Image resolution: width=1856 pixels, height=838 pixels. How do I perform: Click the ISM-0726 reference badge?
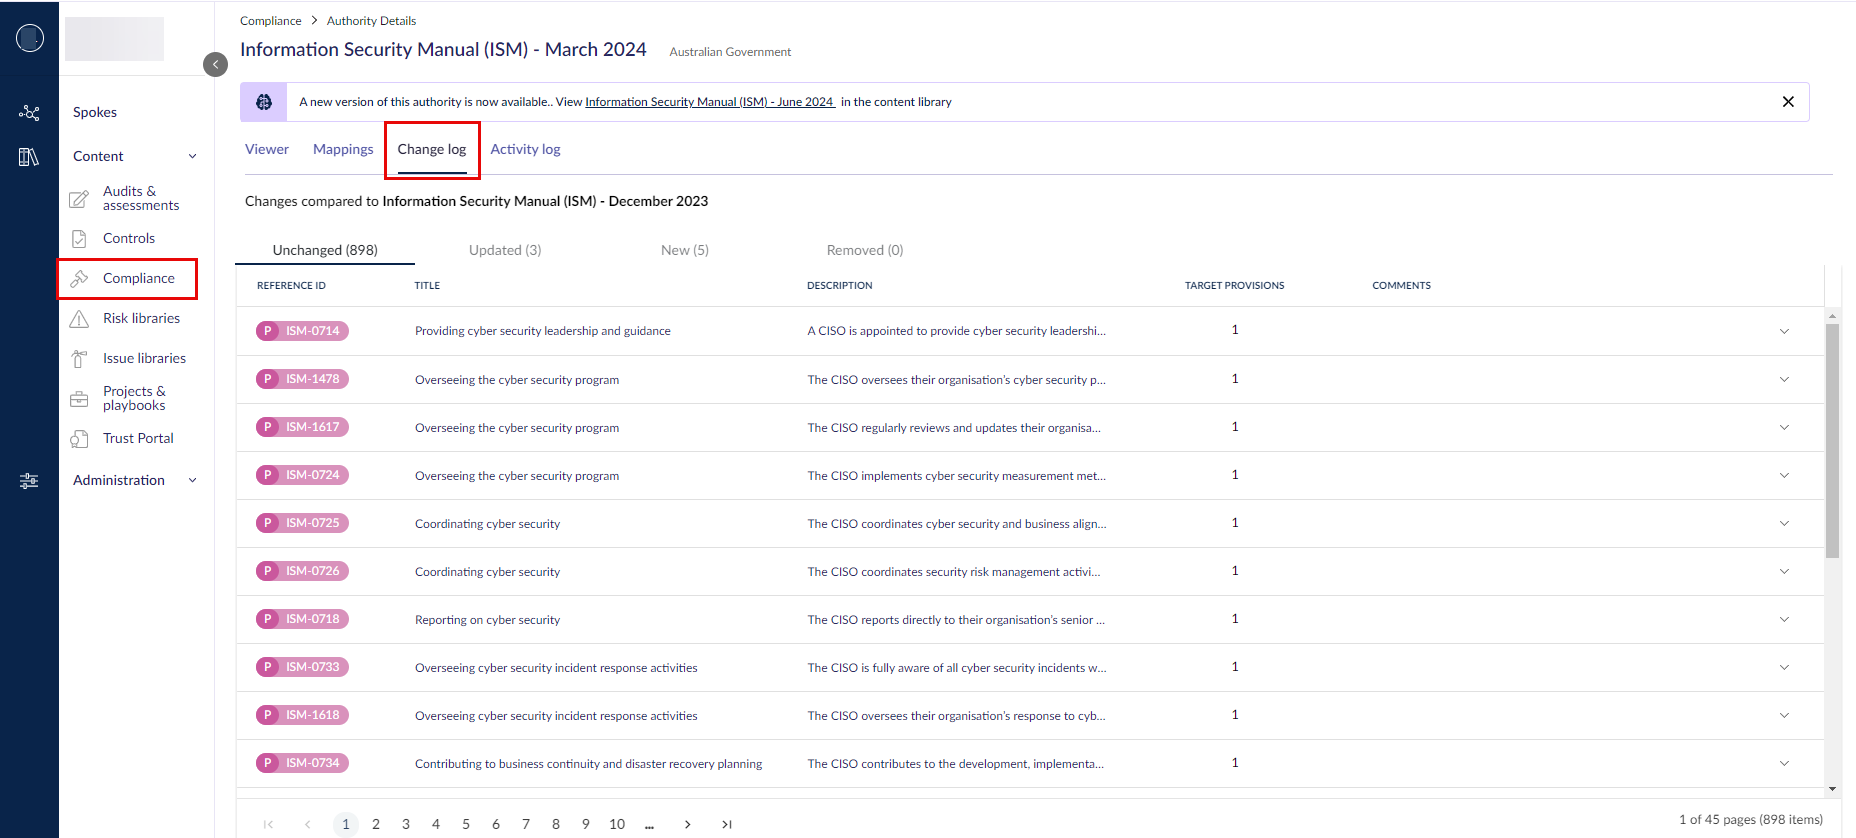302,571
